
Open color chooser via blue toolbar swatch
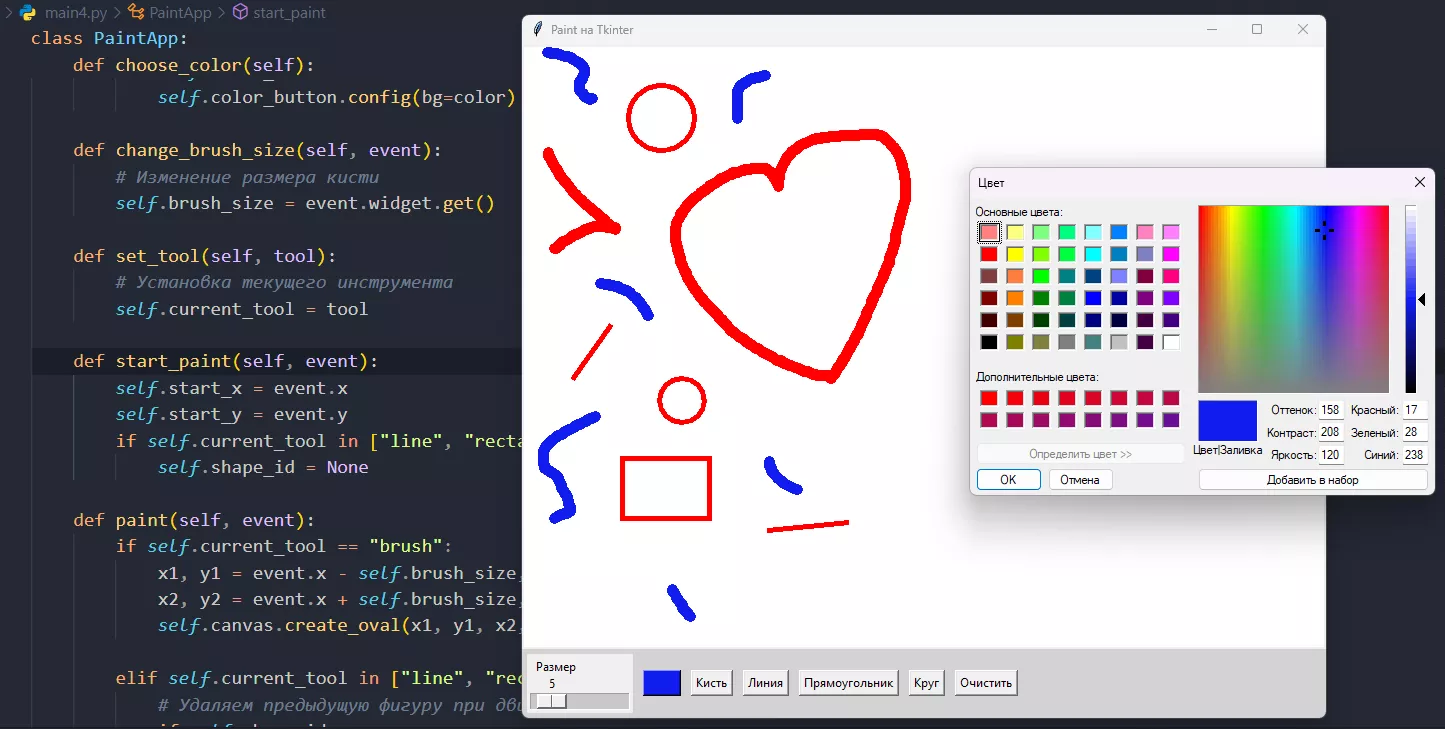(x=661, y=682)
